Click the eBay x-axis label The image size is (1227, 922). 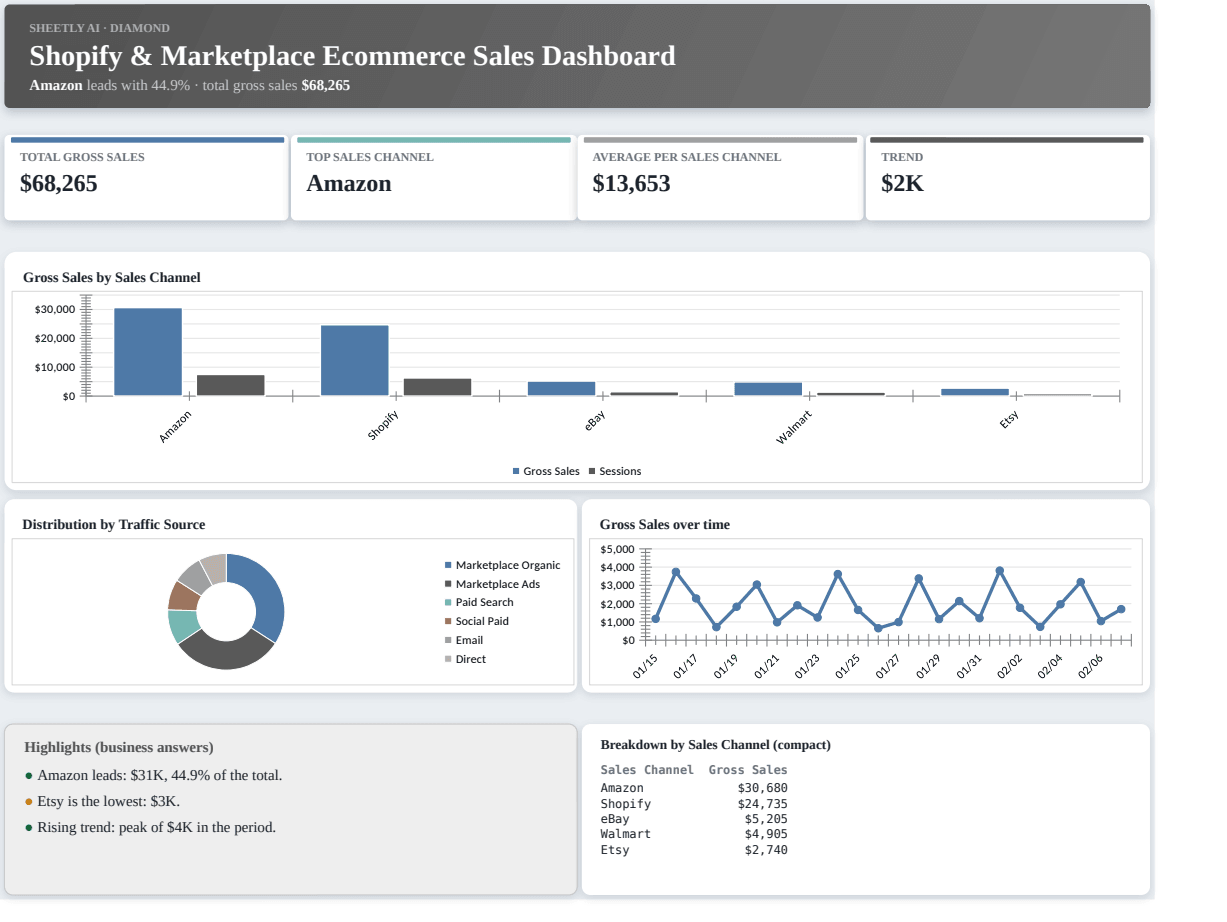[x=595, y=421]
